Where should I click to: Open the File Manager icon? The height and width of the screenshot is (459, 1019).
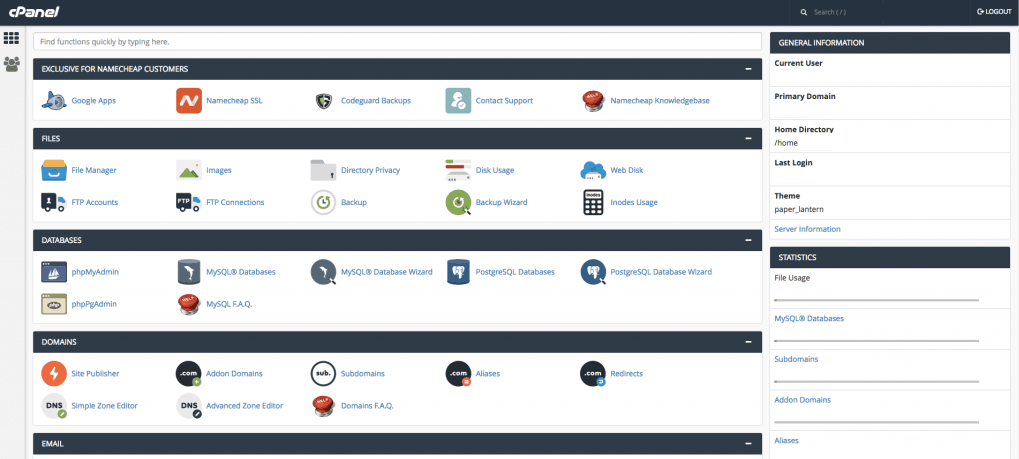click(54, 170)
